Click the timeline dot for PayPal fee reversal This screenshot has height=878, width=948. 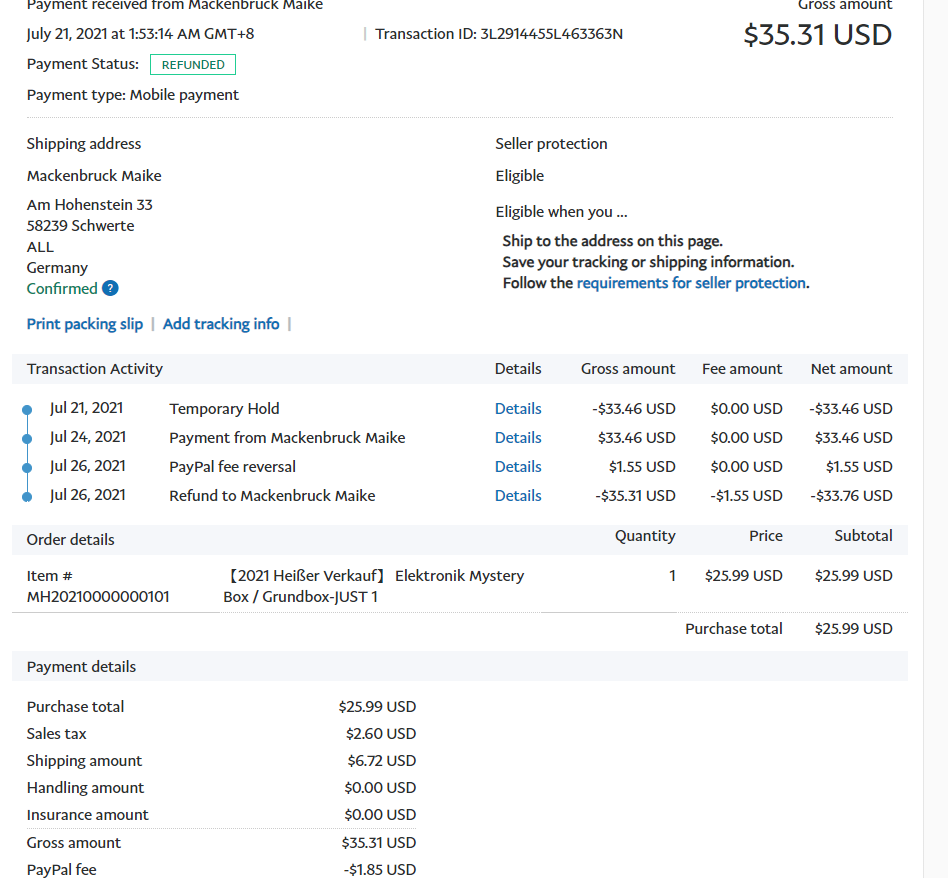27,468
